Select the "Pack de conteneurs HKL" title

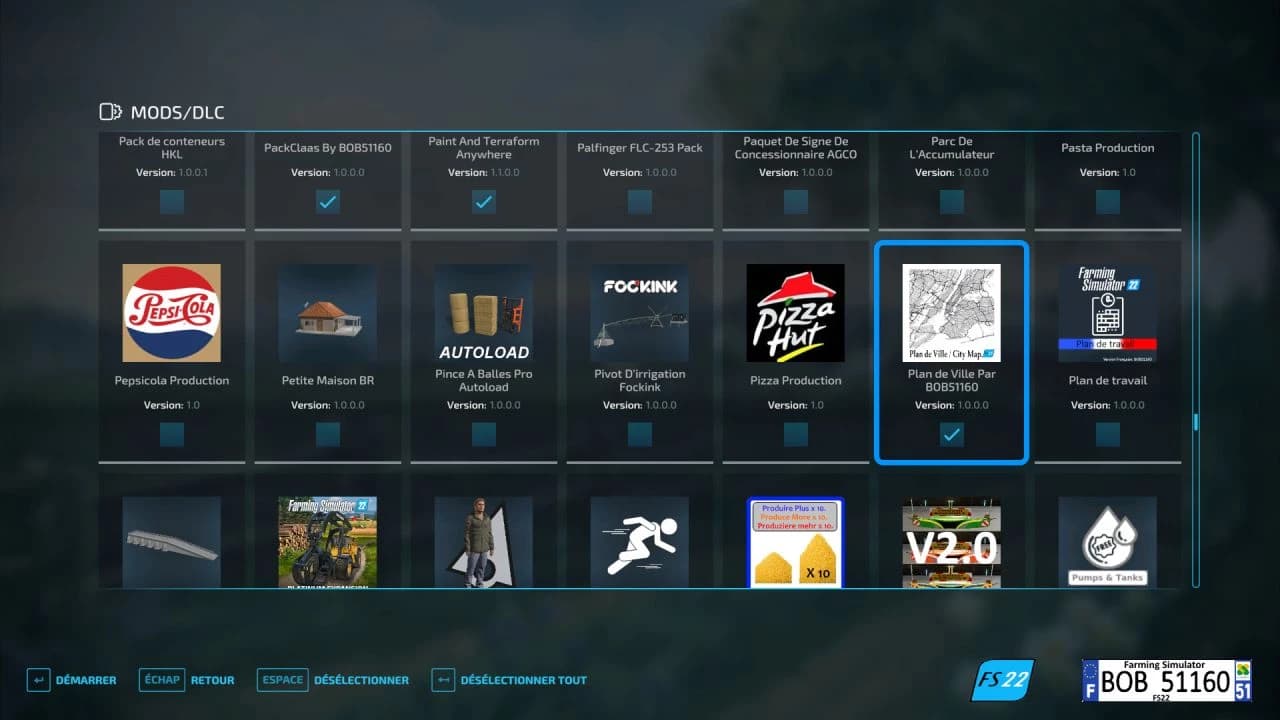(x=172, y=148)
